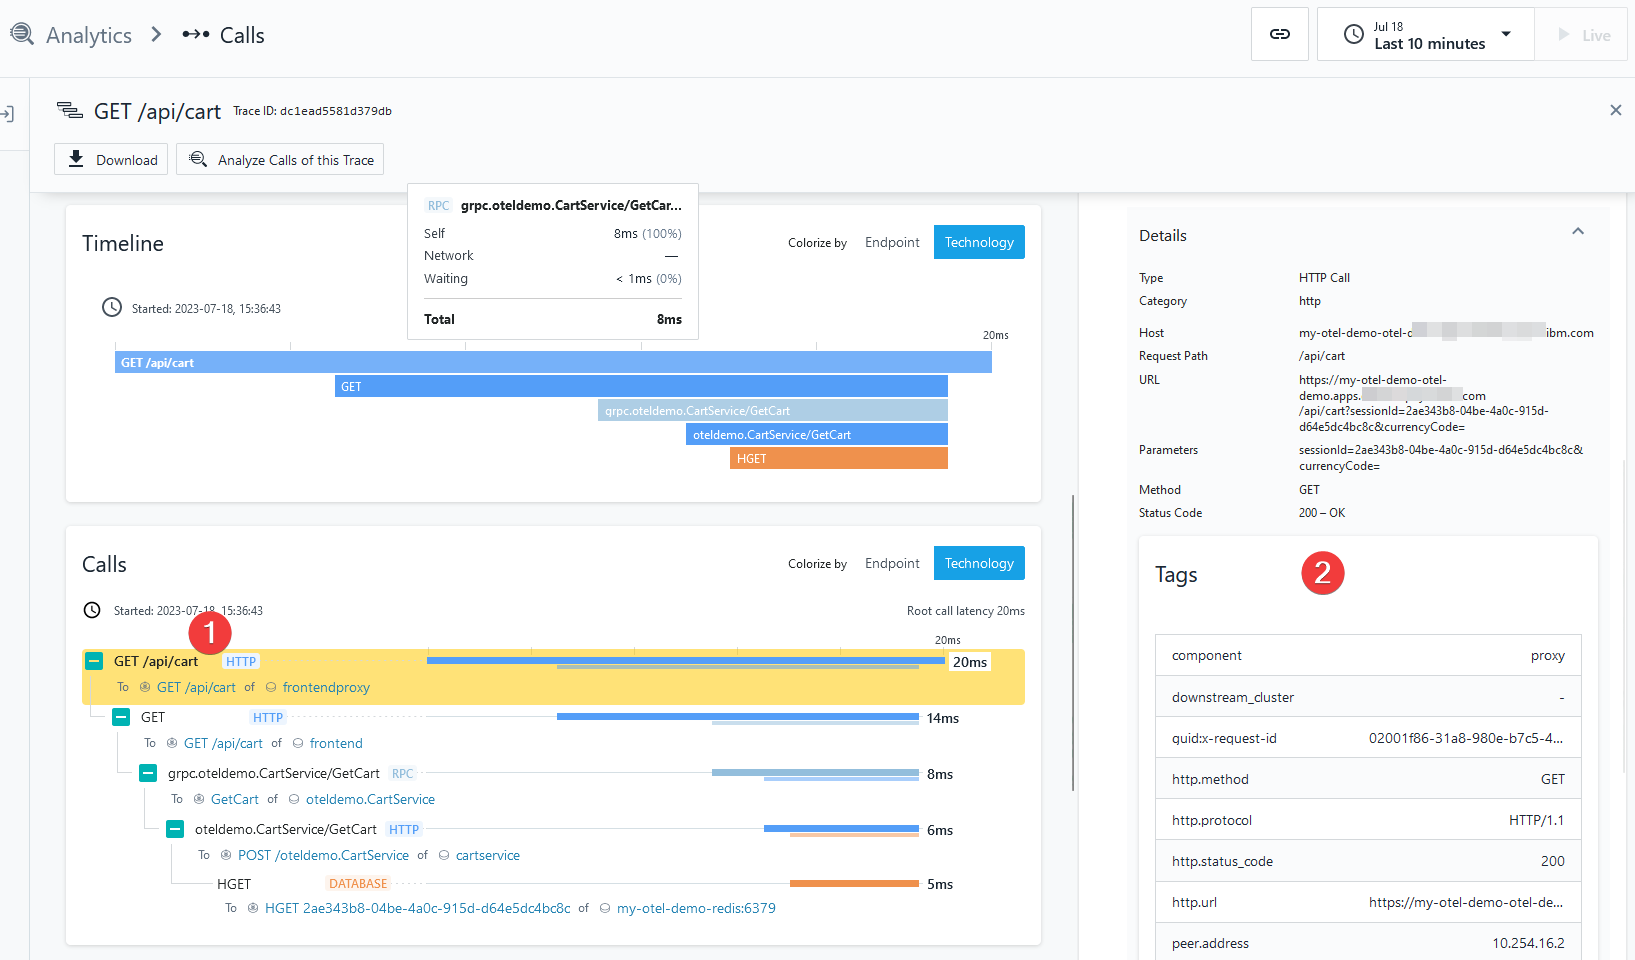Click the http.method tag row

pos(1368,779)
